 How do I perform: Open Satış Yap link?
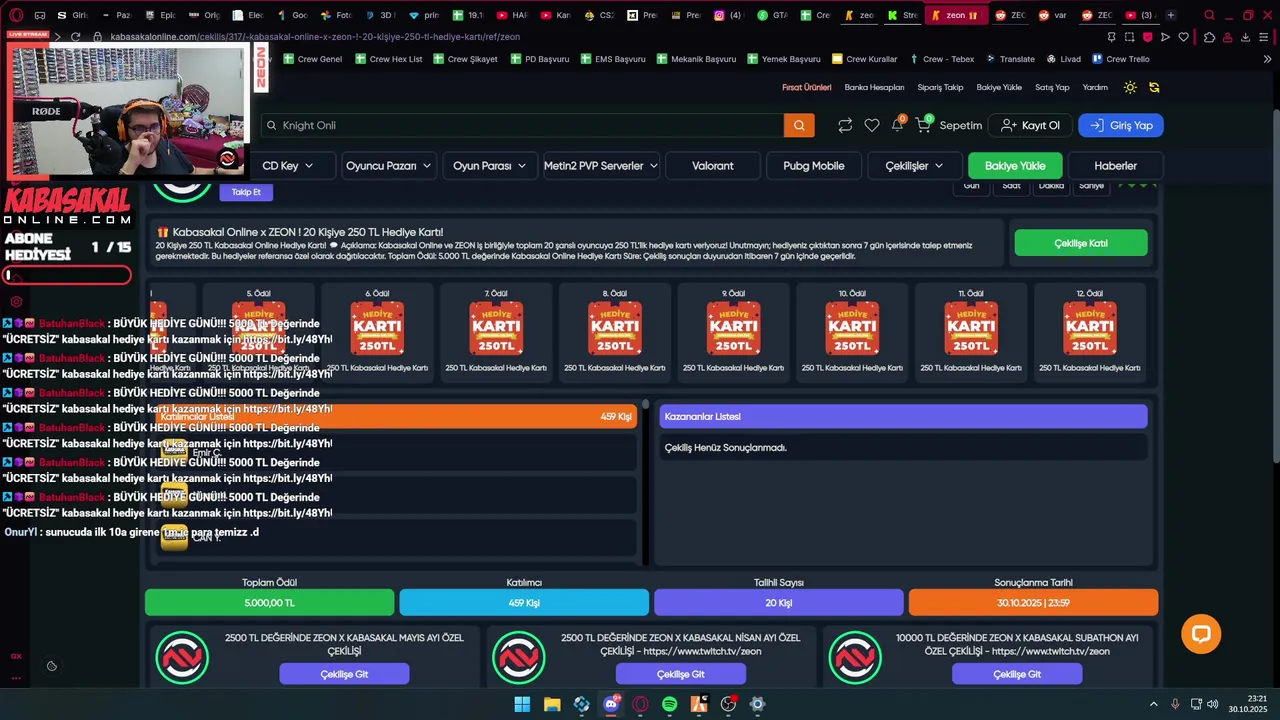click(1052, 87)
